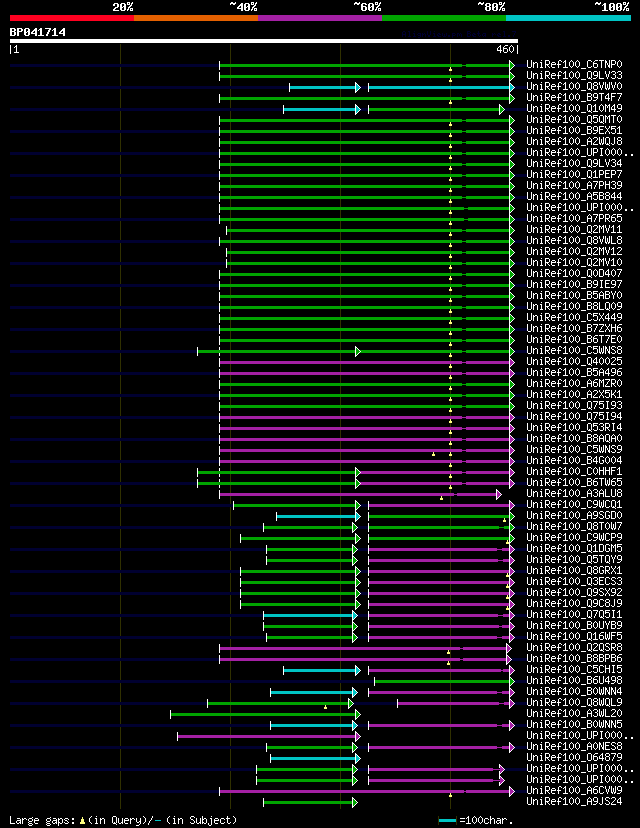Open hit UniRef100_Q10M49
Viewport: 640px width, 828px height.
click(x=574, y=108)
